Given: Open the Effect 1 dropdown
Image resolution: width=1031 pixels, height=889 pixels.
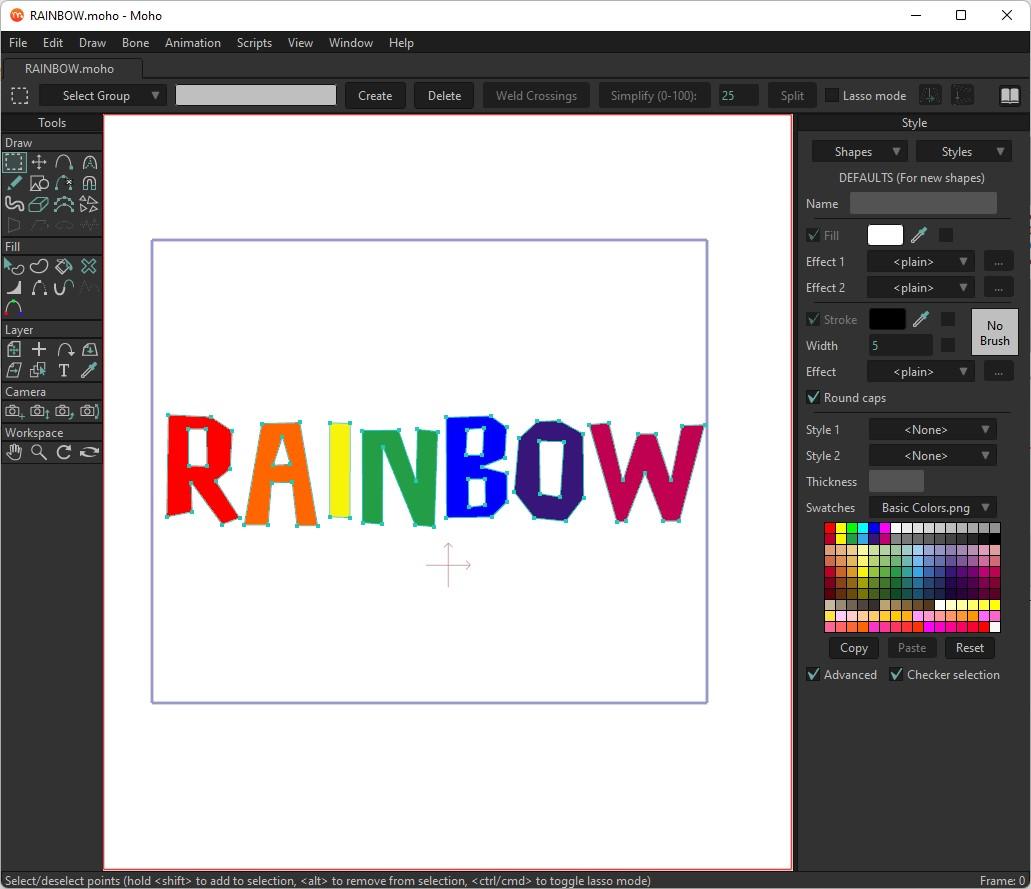Looking at the screenshot, I should 921,261.
